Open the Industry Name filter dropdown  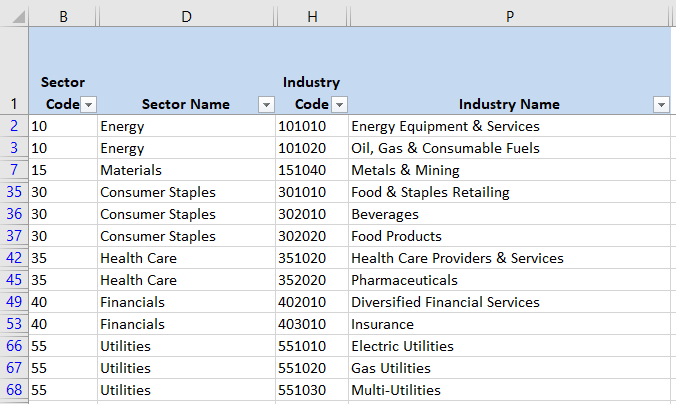[x=661, y=104]
